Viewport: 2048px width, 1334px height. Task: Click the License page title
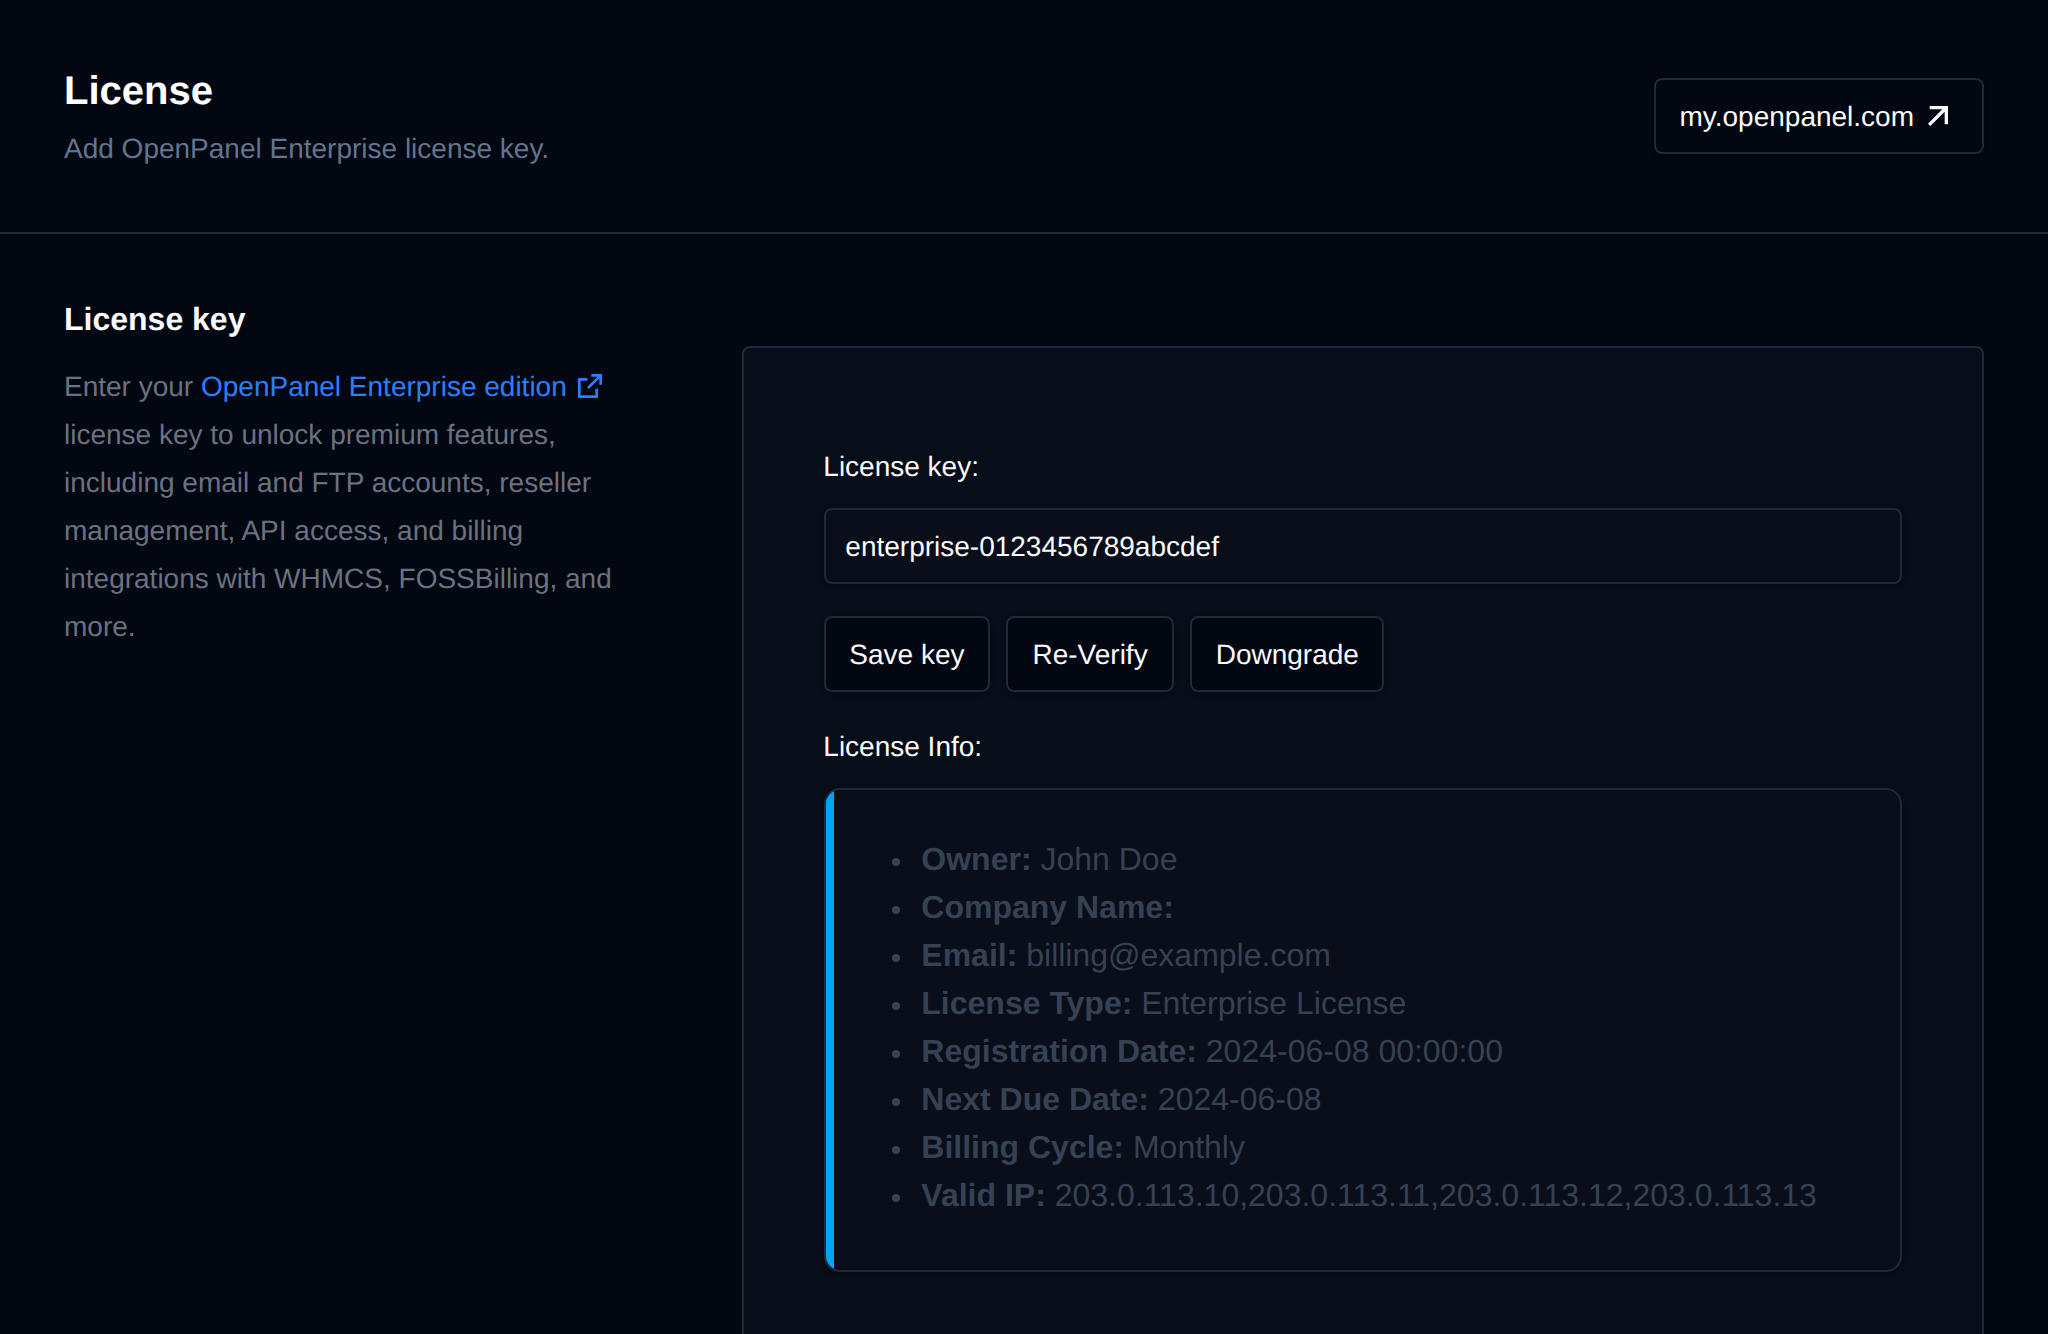138,91
